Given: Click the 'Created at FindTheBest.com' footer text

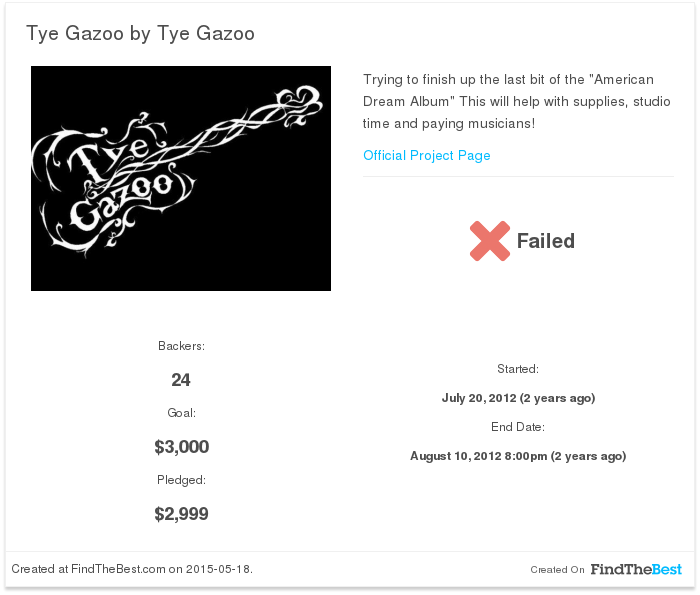Looking at the screenshot, I should pos(132,569).
